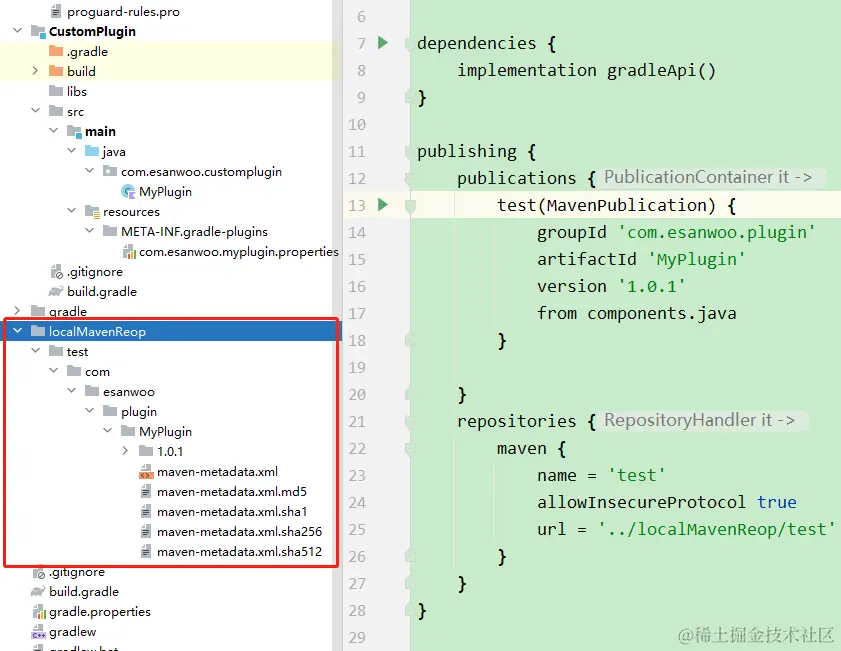This screenshot has width=841, height=651.
Task: Click line number 29 in gutter
Action: coord(357,638)
